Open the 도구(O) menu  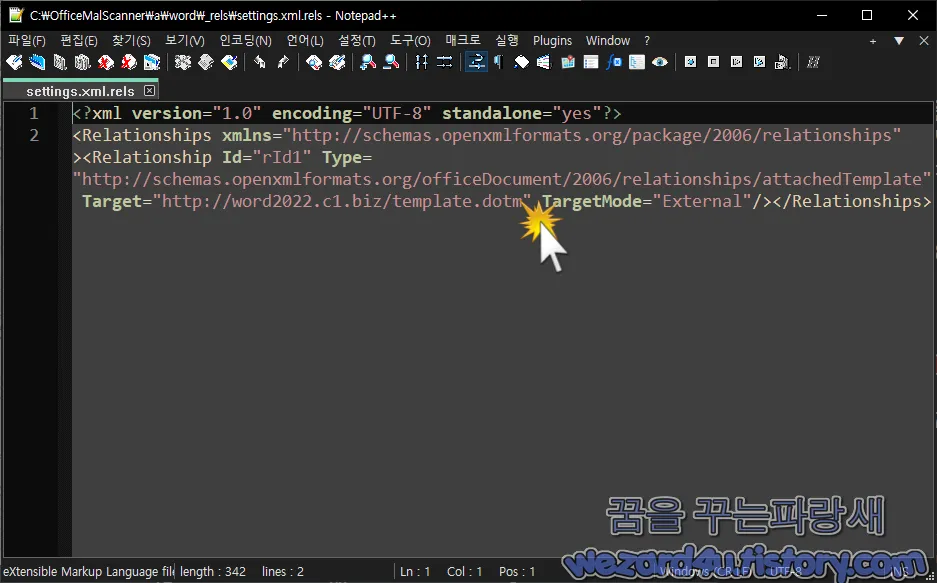coord(411,41)
